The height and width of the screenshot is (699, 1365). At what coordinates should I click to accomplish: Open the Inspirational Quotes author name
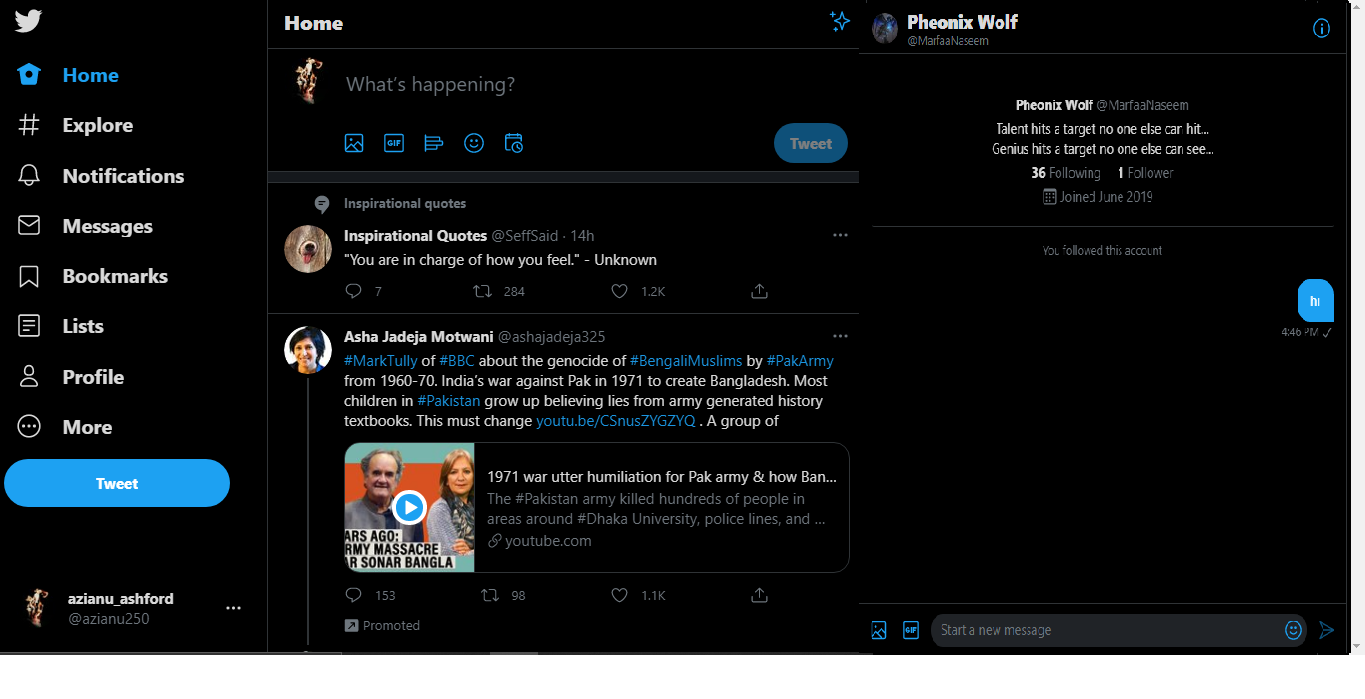[x=416, y=236]
